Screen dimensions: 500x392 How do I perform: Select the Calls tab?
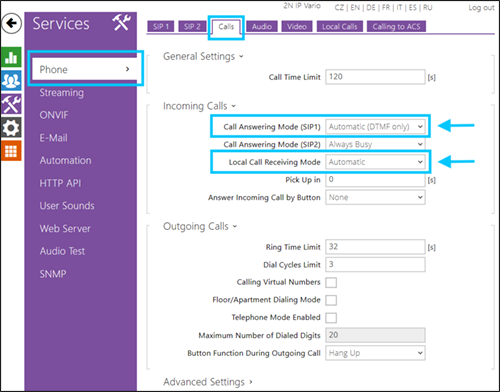[226, 27]
